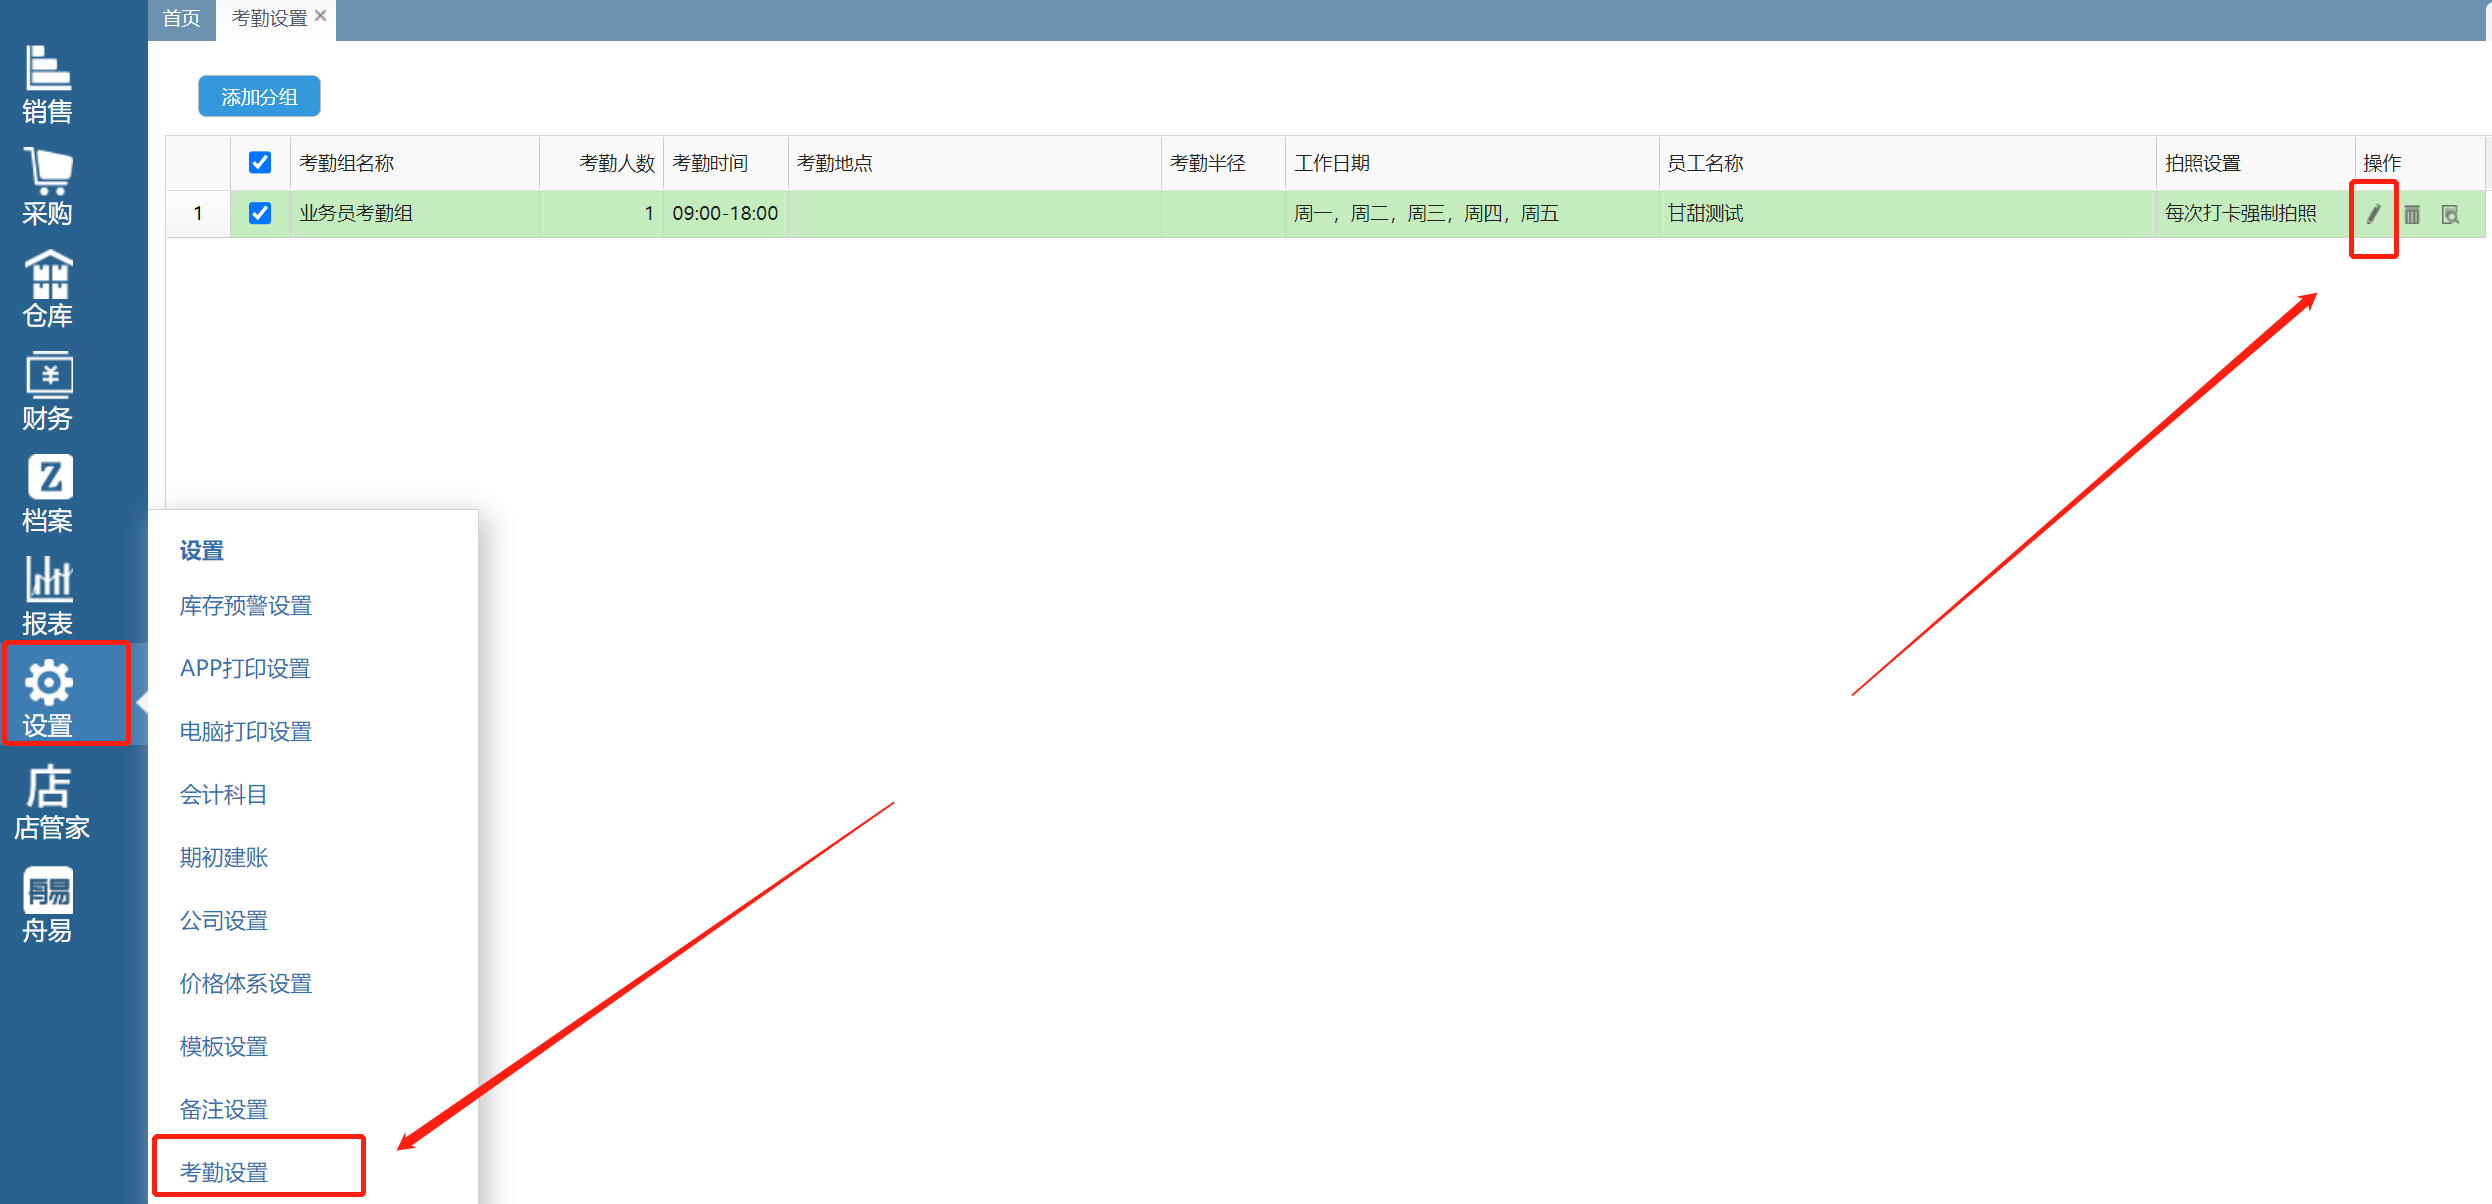Click the 考勤人数 column header
The height and width of the screenshot is (1204, 2492).
coord(602,163)
